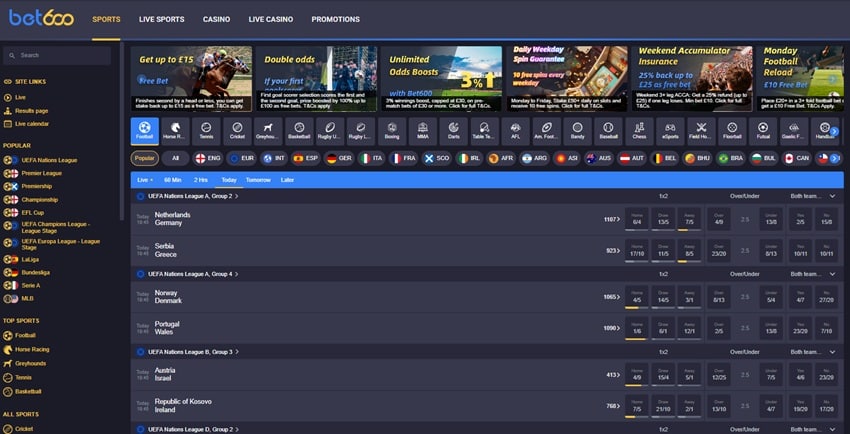850x434 pixels.
Task: Select the All filter chip
Action: (x=175, y=158)
